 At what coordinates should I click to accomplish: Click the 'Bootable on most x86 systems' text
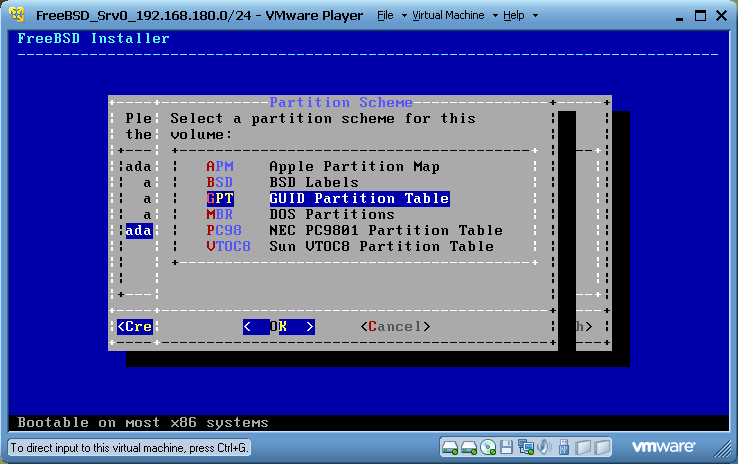143,423
